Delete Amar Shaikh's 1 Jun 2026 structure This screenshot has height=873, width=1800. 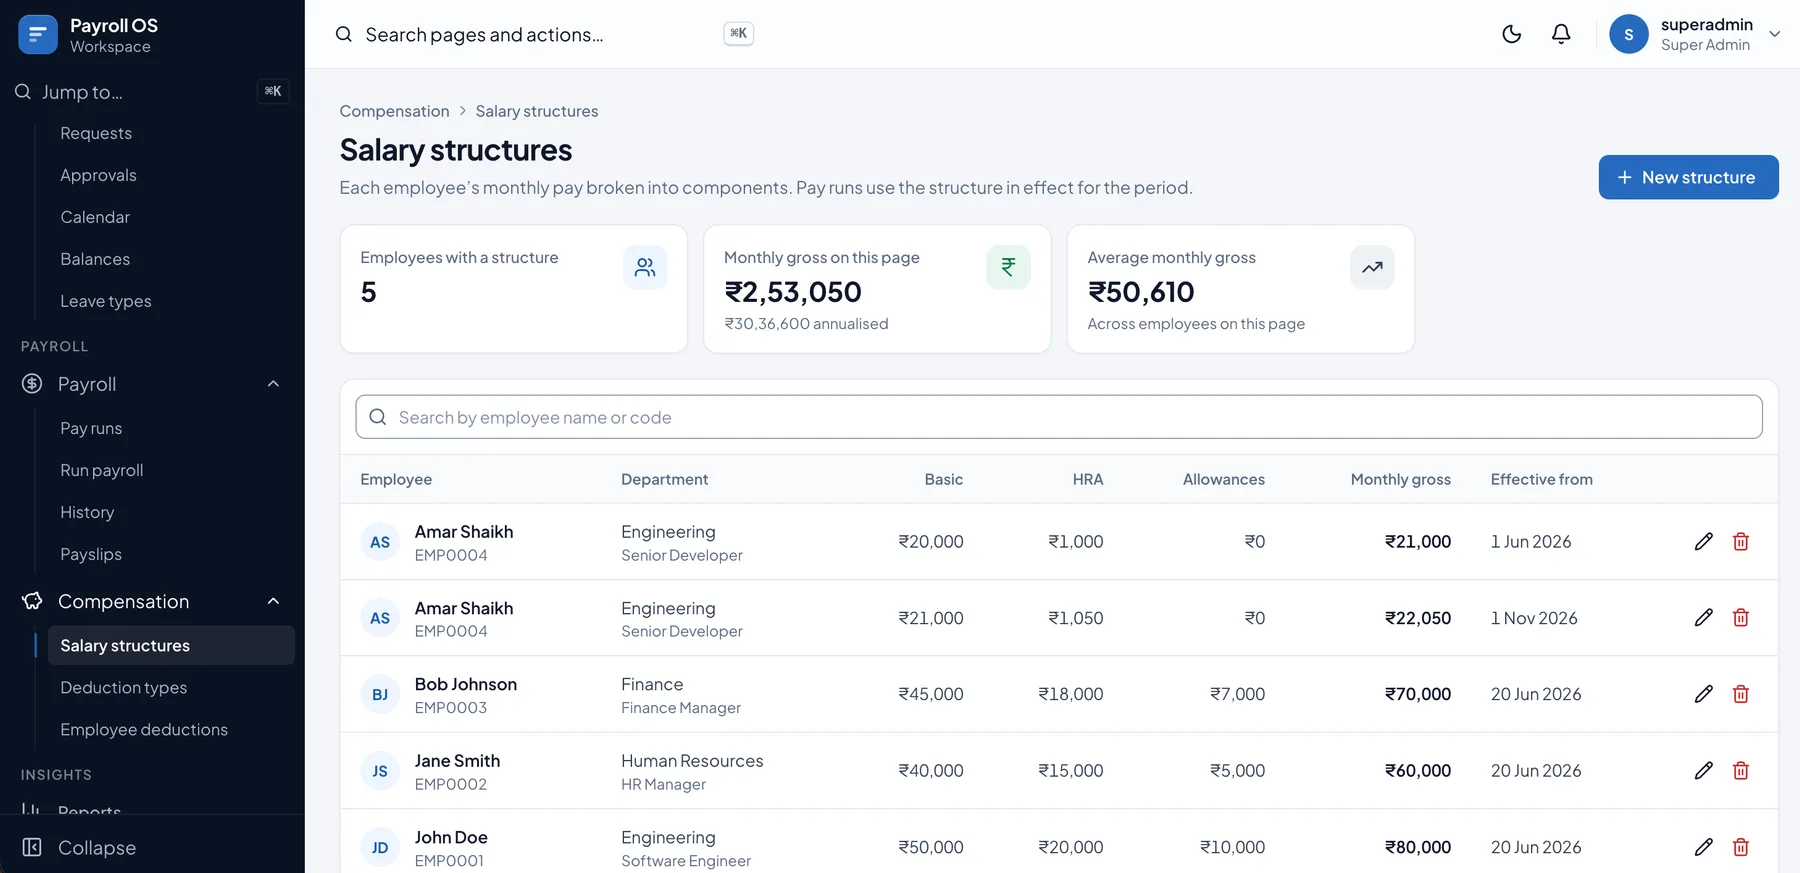pos(1741,541)
